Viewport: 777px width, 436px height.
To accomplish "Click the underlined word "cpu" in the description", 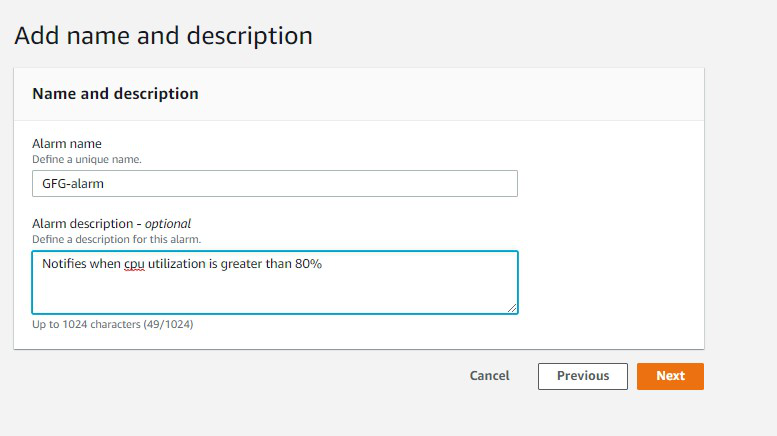I will point(134,264).
